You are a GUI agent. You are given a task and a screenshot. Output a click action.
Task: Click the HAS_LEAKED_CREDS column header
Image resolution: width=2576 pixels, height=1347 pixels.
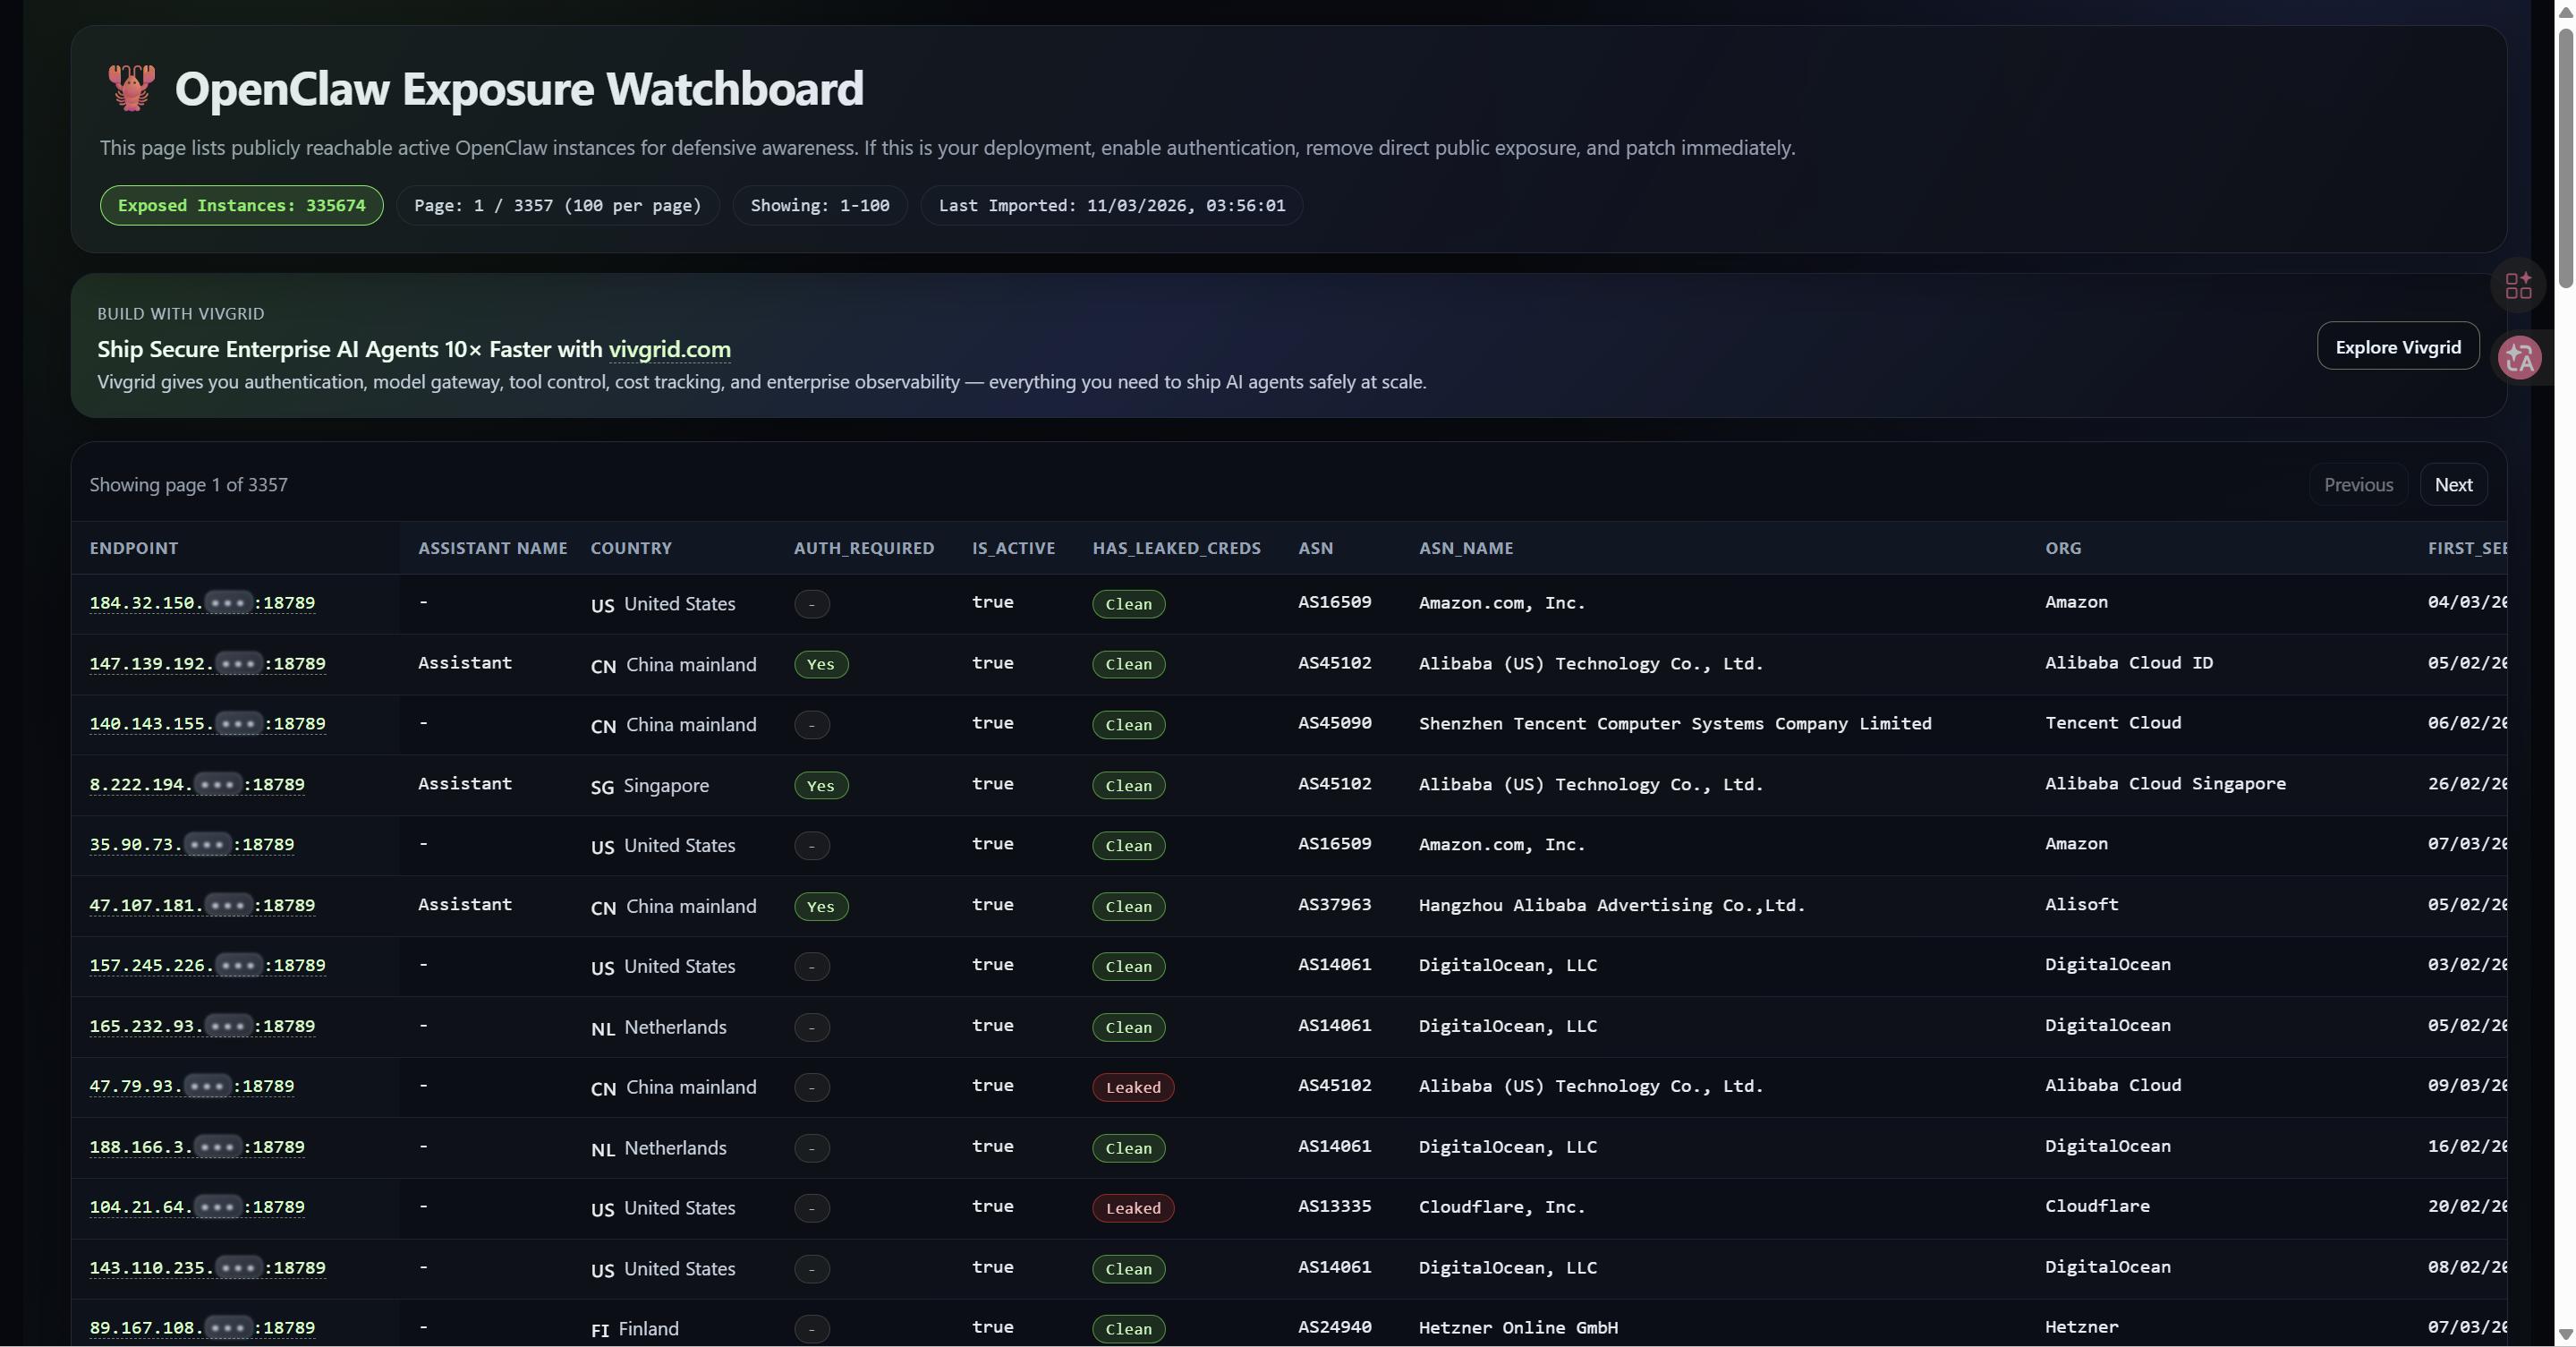click(x=1176, y=548)
